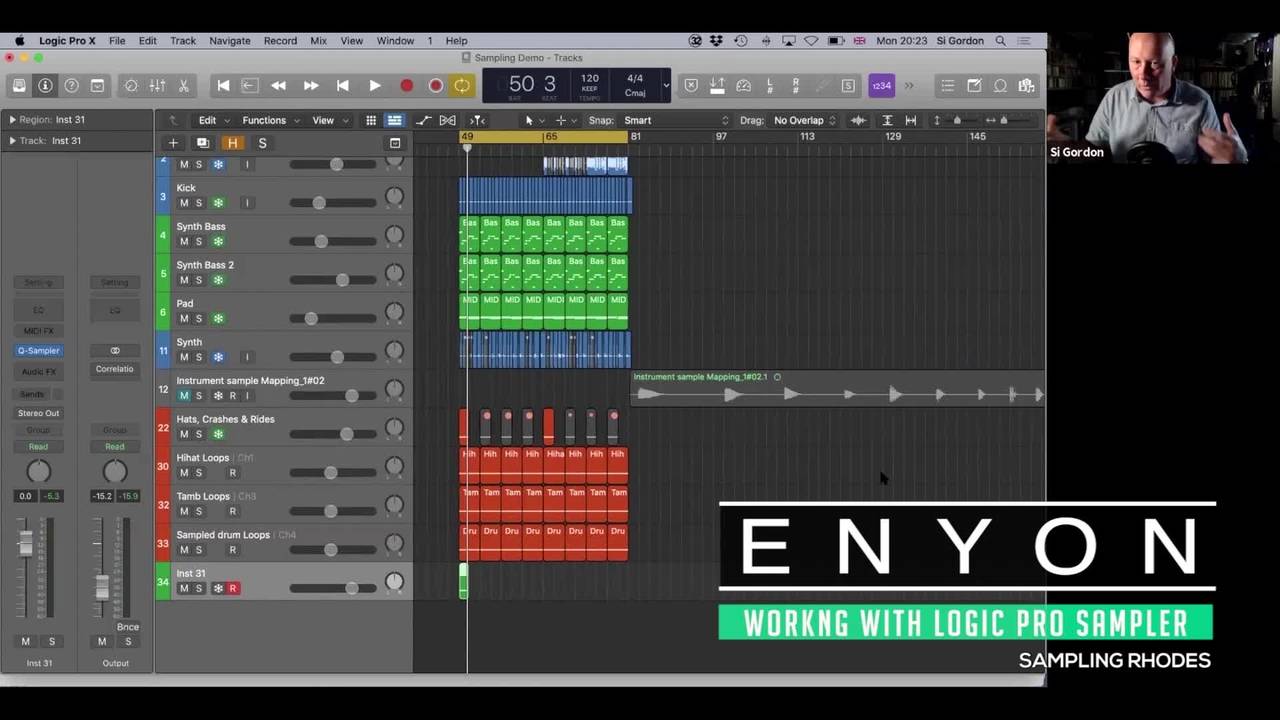
Task: Open the Edit dropdown in tracks area
Action: pos(213,120)
